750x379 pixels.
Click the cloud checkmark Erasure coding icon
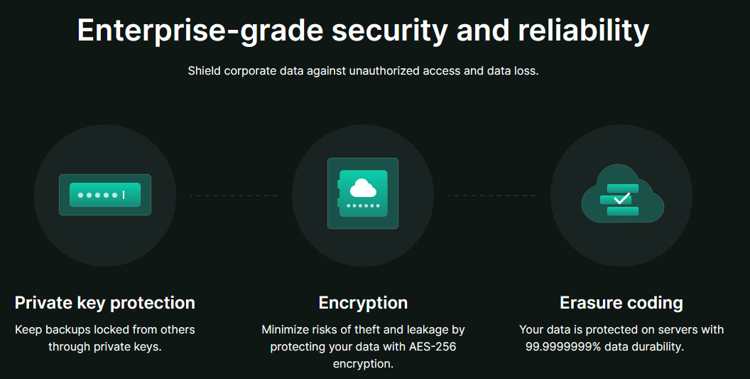pos(622,194)
